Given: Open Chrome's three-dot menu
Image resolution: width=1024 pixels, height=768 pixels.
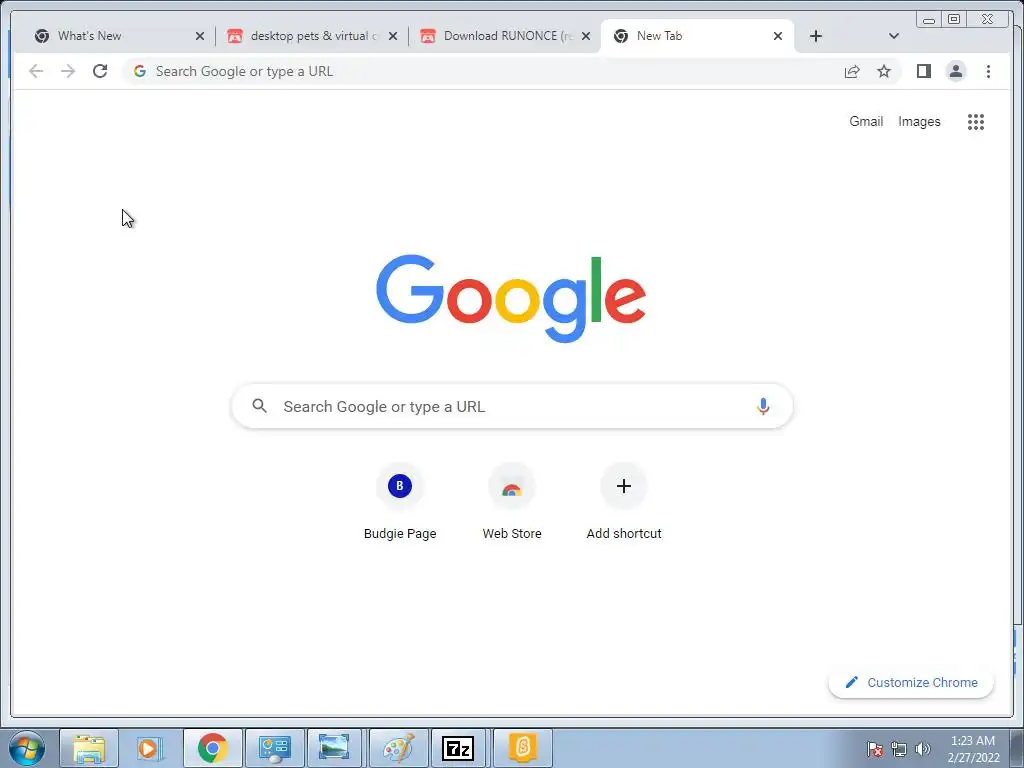Looking at the screenshot, I should pos(988,71).
